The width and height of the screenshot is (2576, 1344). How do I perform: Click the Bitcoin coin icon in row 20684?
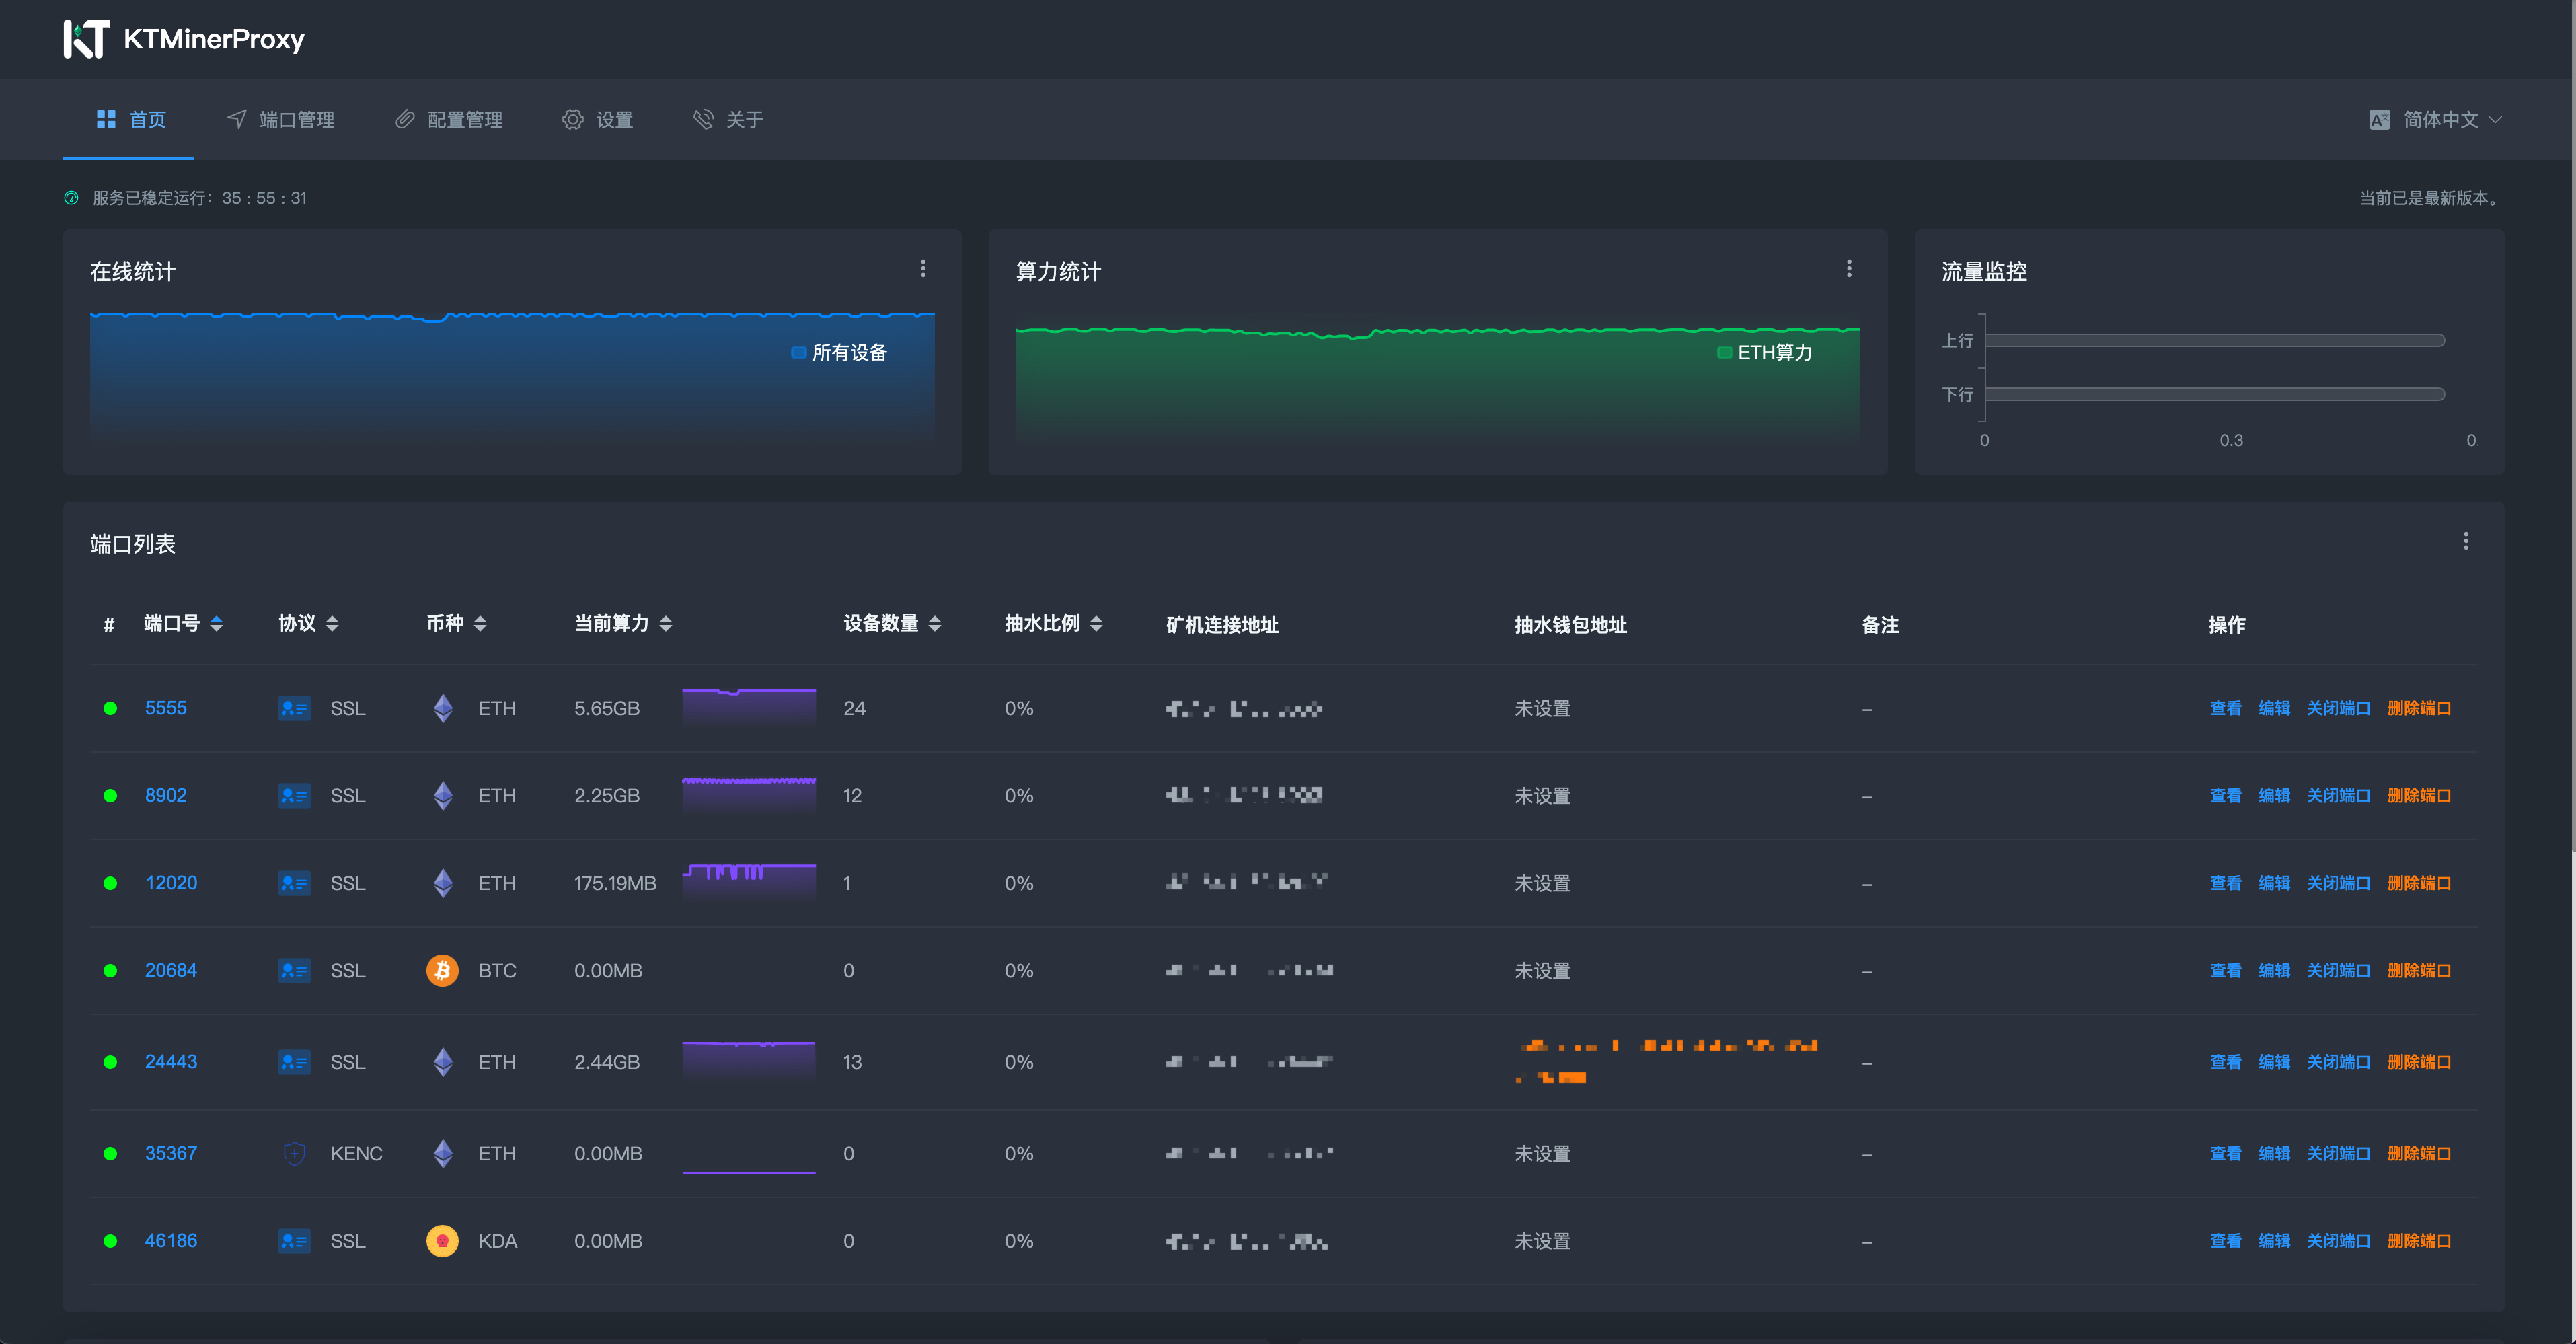click(442, 970)
